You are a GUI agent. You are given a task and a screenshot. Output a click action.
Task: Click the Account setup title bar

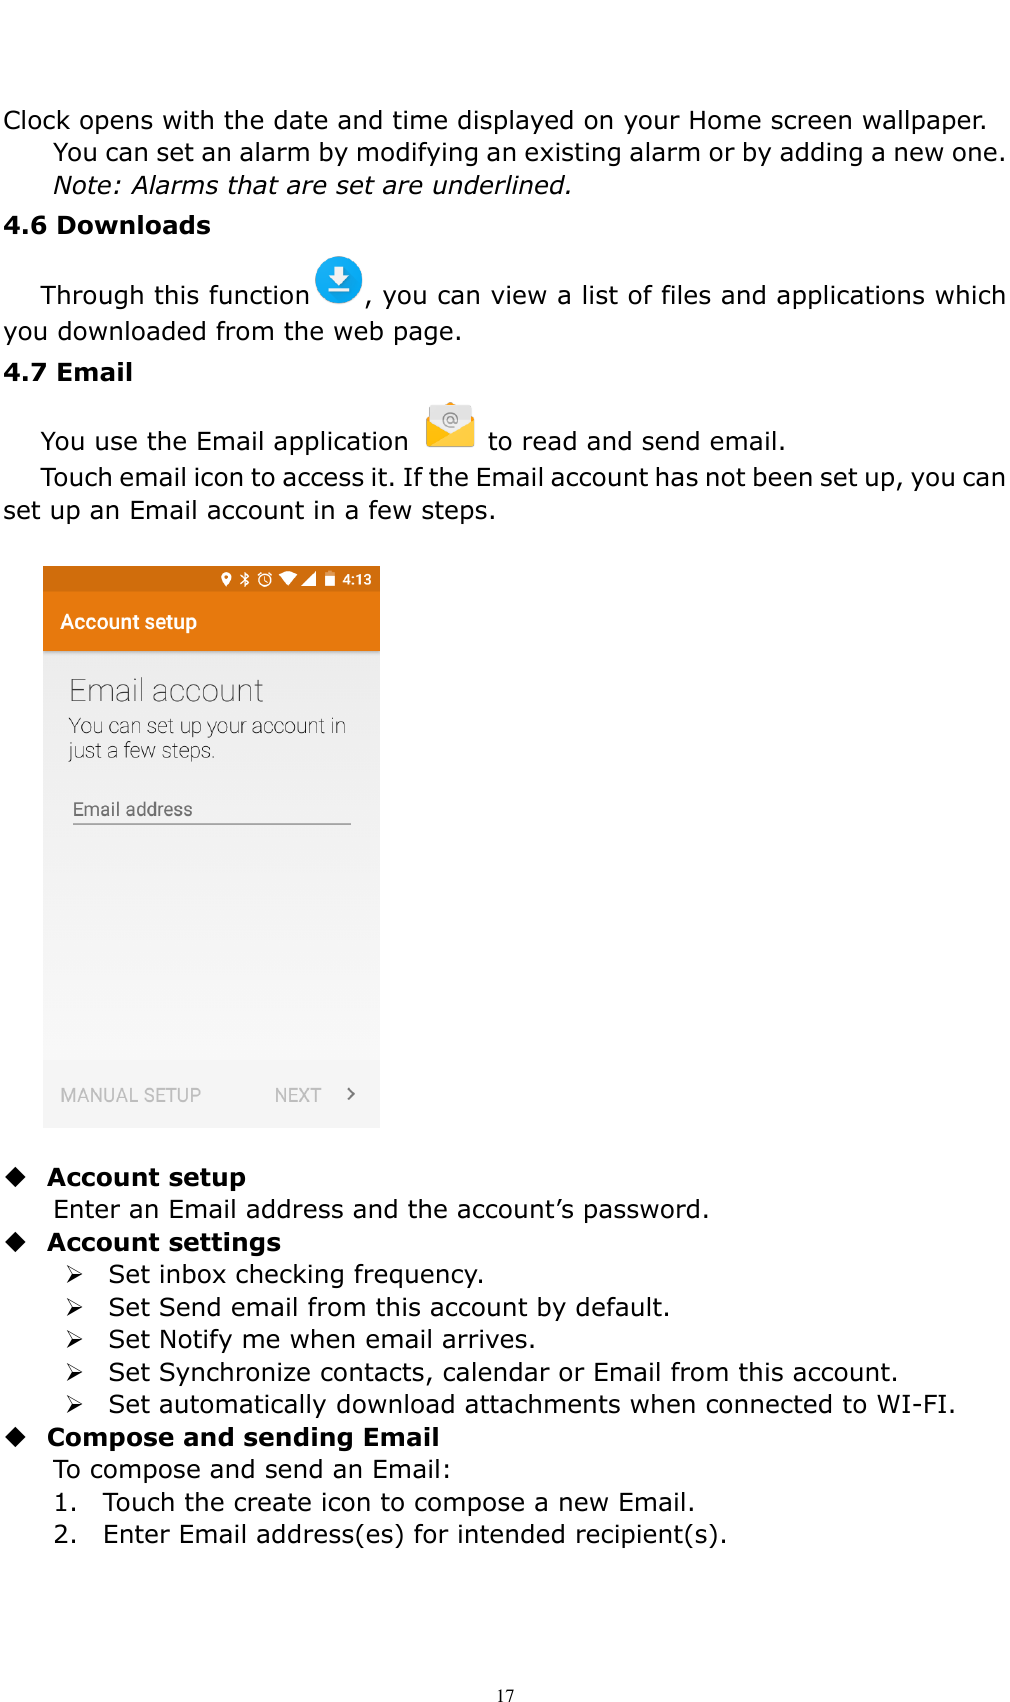(x=211, y=622)
